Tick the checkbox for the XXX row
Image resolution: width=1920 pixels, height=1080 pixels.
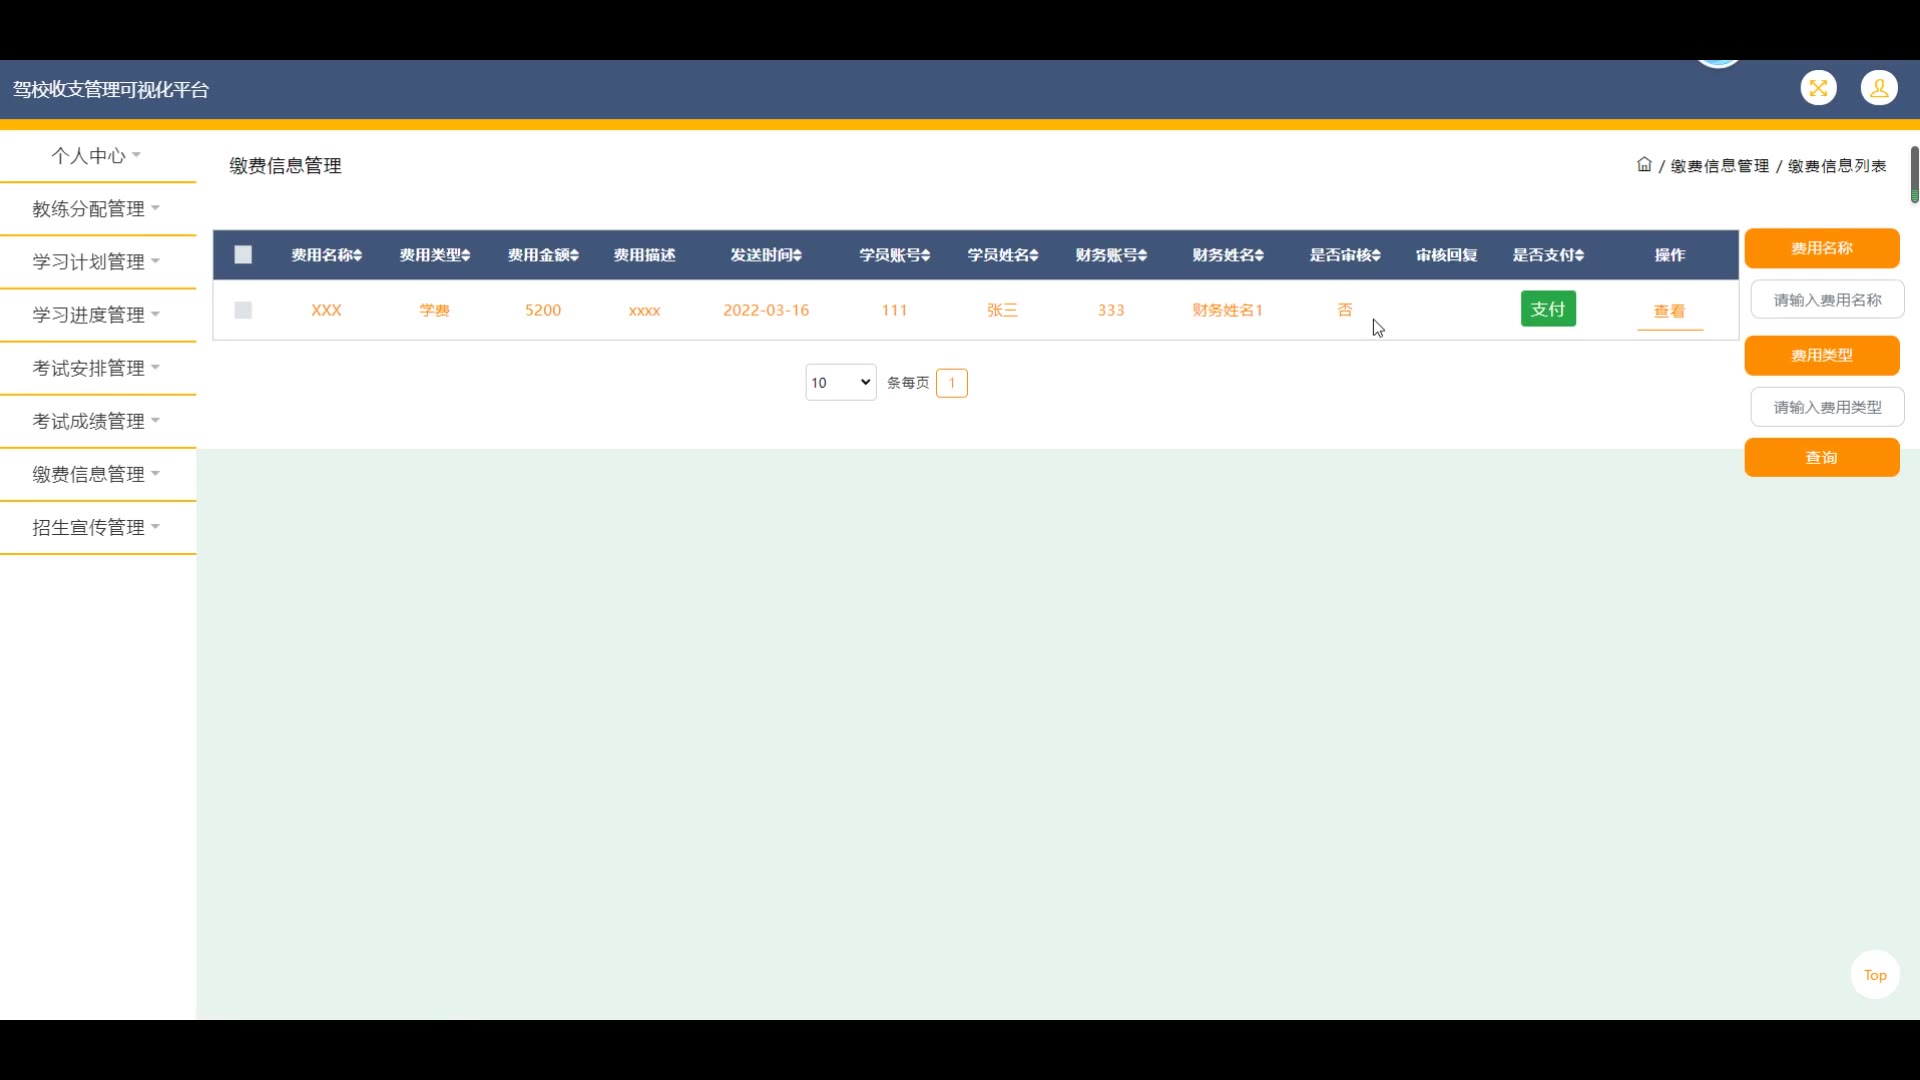243,310
